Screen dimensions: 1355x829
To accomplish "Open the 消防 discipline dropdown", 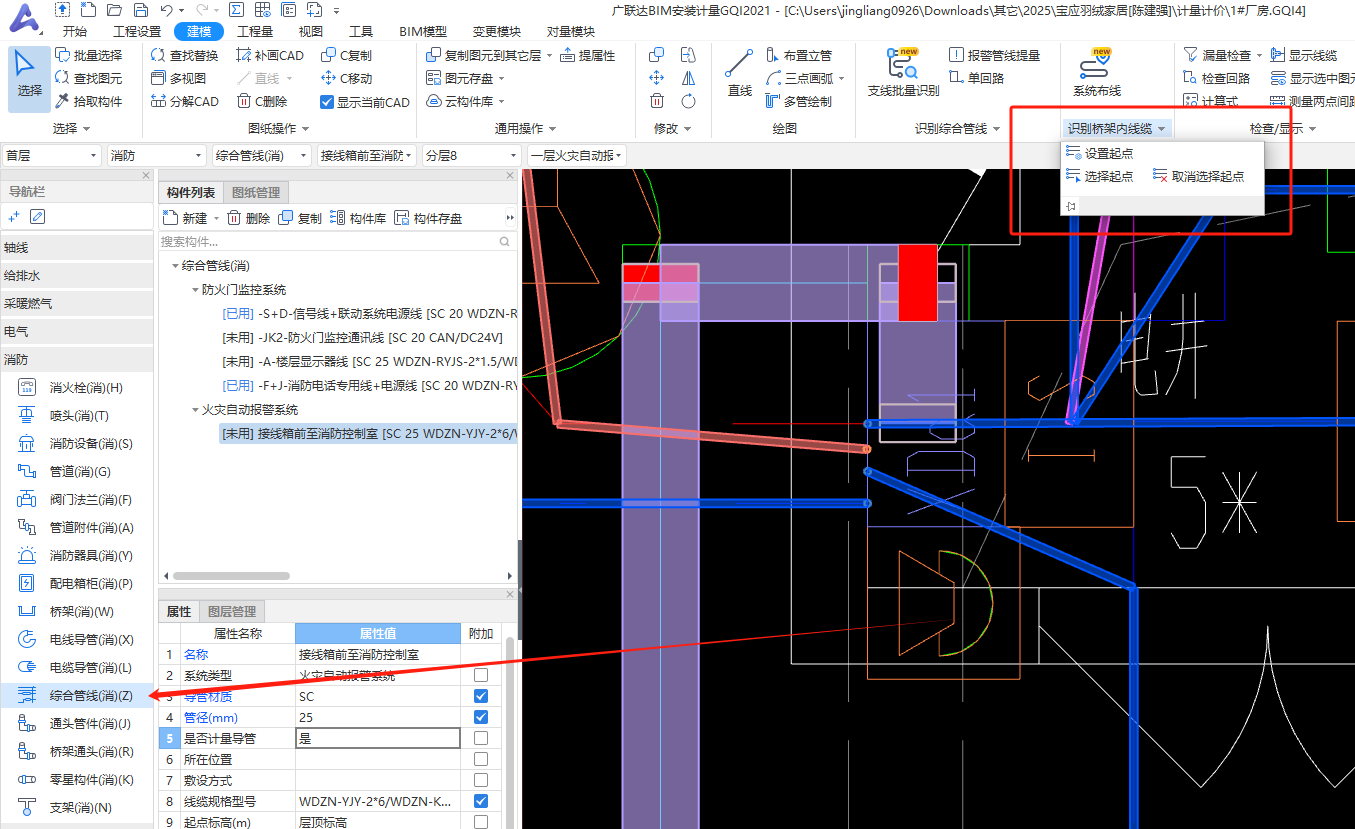I will click(157, 155).
